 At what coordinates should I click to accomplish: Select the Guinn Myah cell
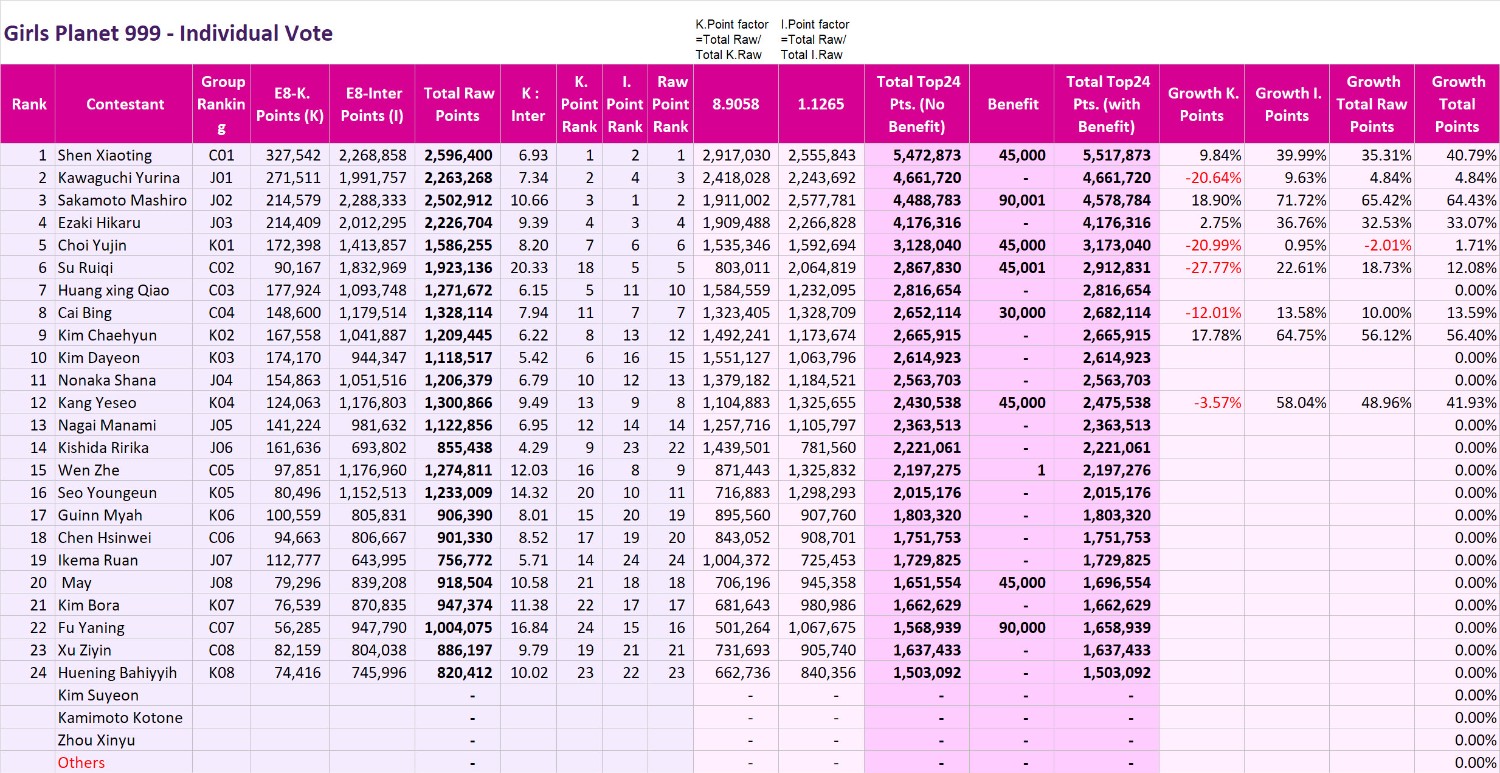click(124, 515)
